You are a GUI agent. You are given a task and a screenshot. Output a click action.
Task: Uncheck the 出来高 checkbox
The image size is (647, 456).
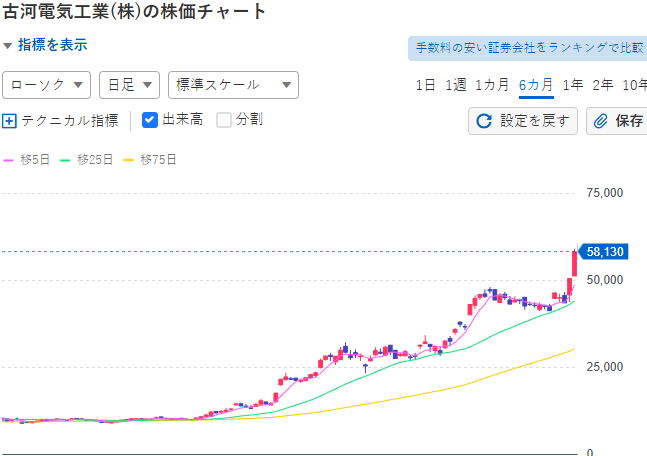[150, 120]
